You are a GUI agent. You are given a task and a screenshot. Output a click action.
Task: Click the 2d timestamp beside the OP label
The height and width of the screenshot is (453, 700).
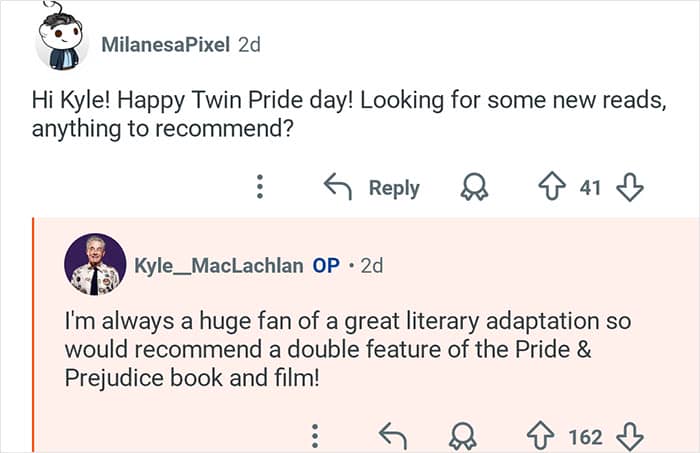371,266
